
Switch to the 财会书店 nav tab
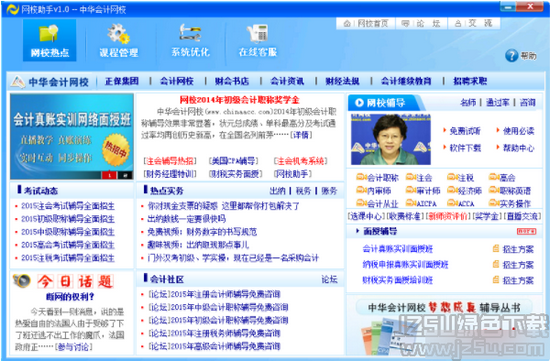232,81
